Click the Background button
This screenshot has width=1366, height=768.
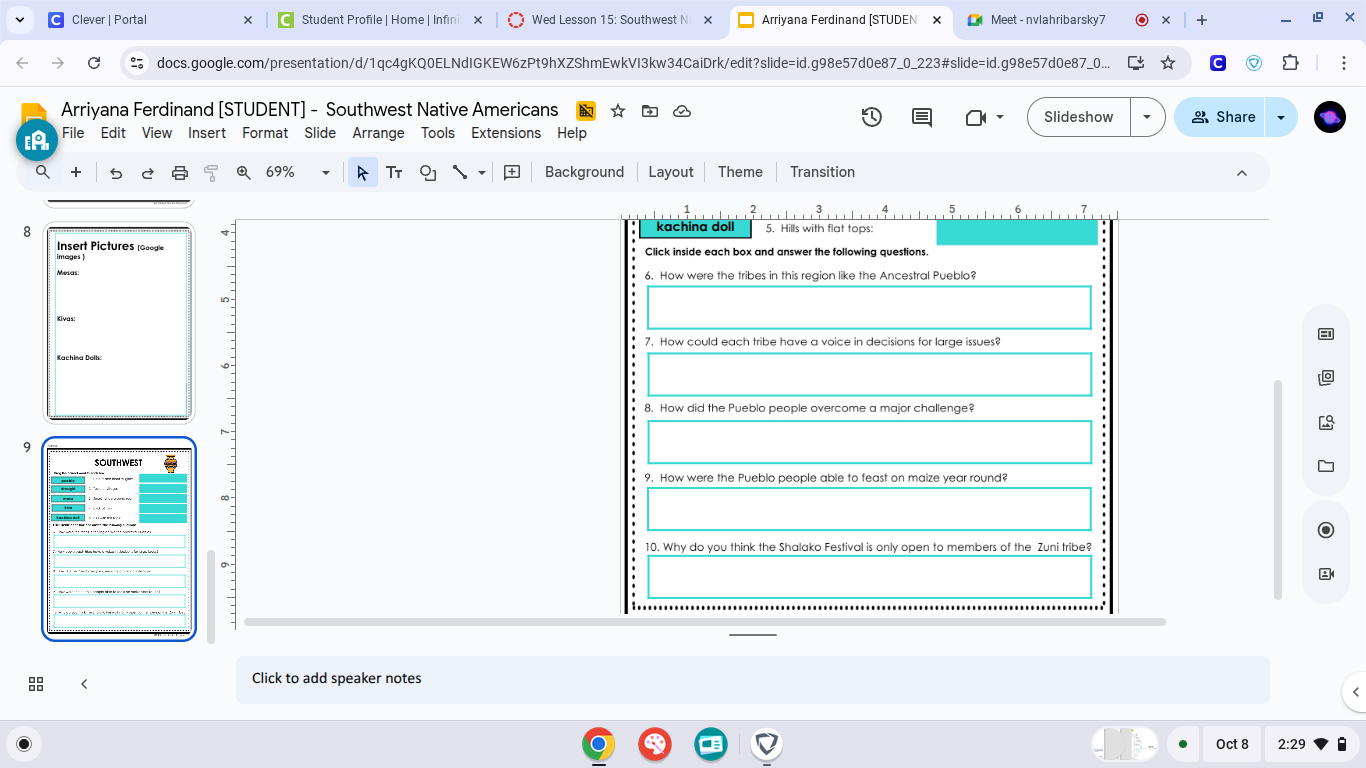584,172
